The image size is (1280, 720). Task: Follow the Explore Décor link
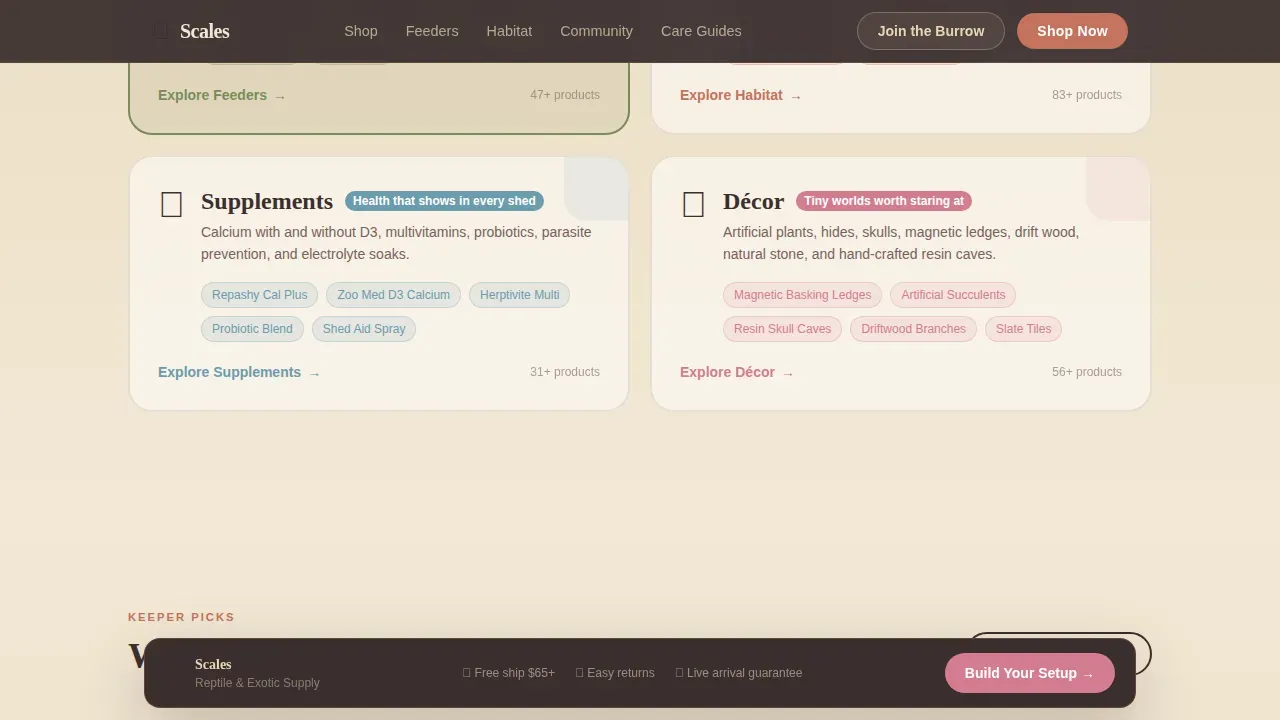point(737,372)
